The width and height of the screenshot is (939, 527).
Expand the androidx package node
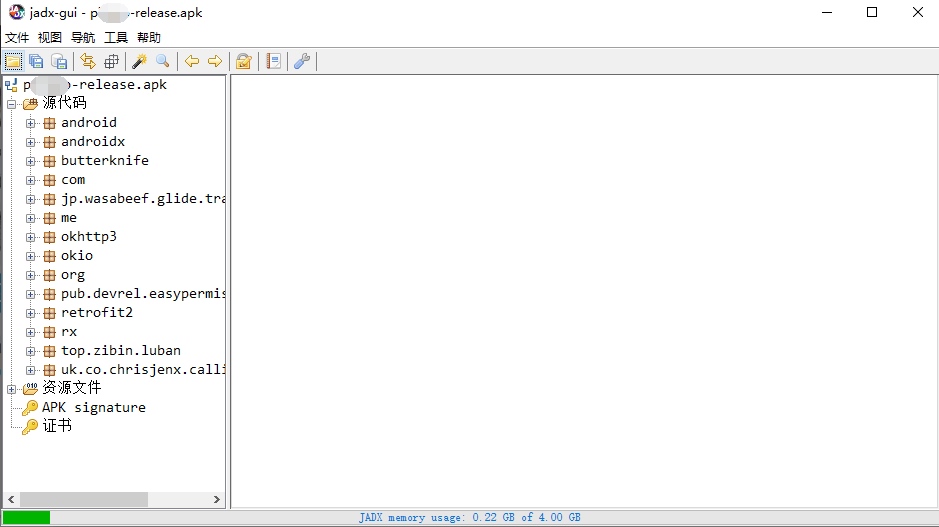click(31, 143)
